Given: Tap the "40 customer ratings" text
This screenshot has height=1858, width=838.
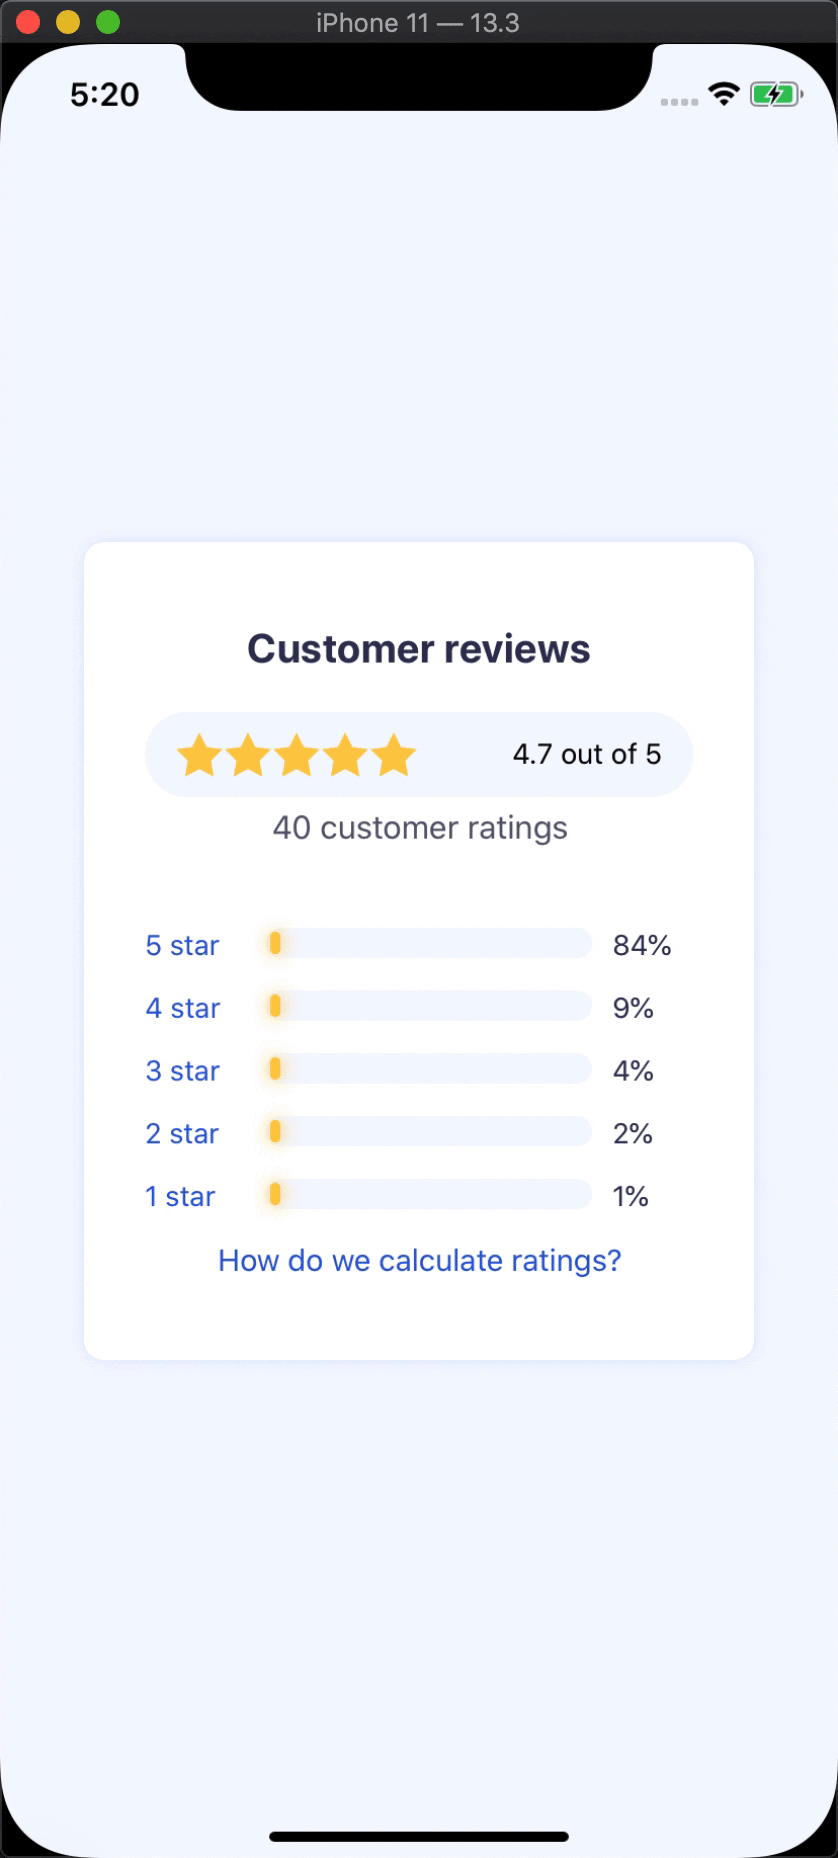Looking at the screenshot, I should click(x=420, y=828).
